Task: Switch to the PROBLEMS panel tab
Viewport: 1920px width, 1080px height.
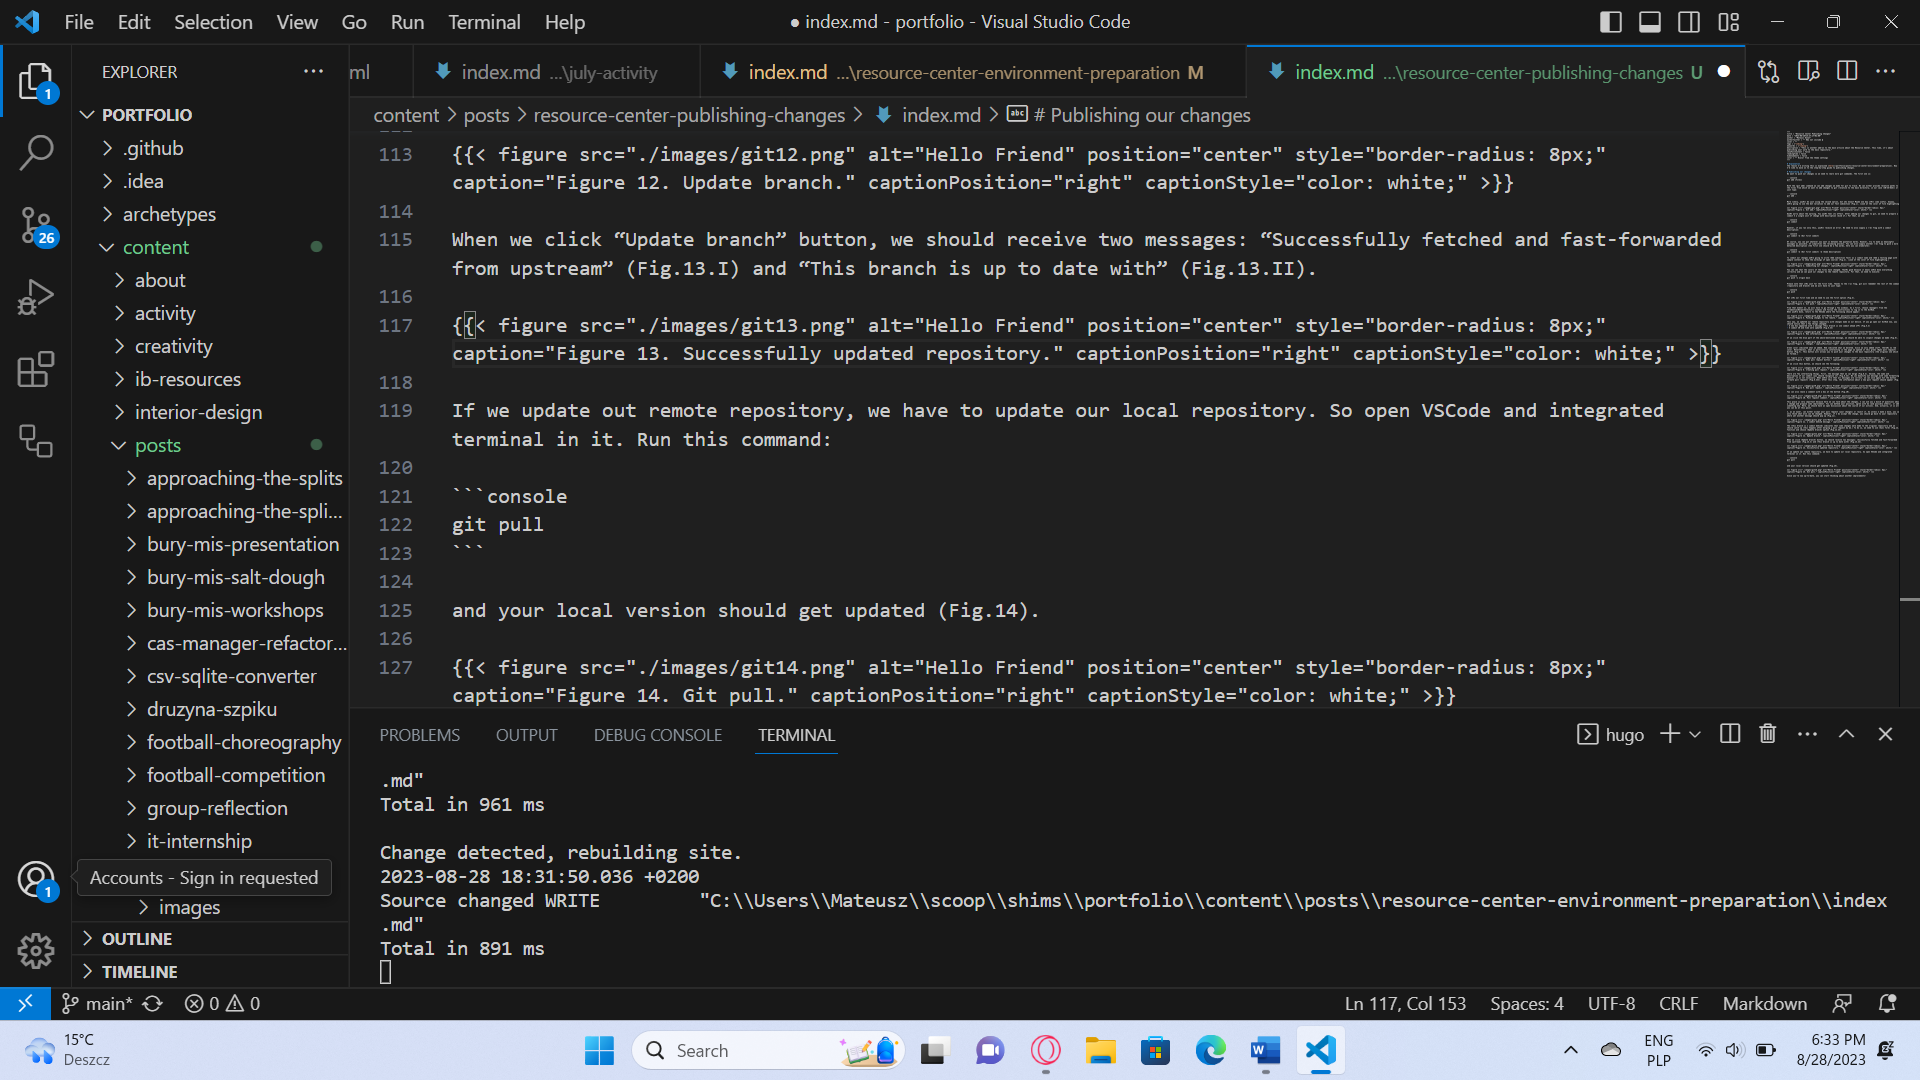Action: click(x=419, y=735)
